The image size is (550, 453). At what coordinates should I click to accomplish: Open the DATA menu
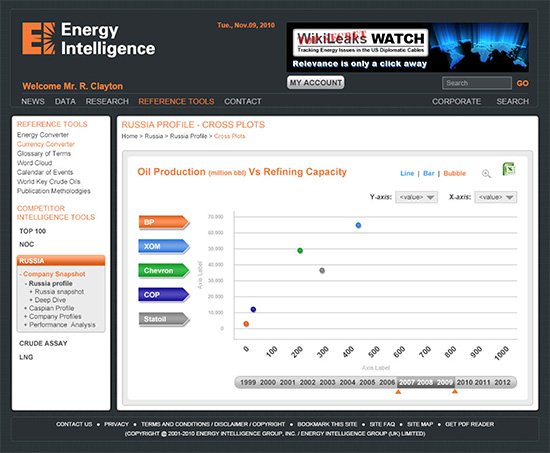click(x=65, y=101)
